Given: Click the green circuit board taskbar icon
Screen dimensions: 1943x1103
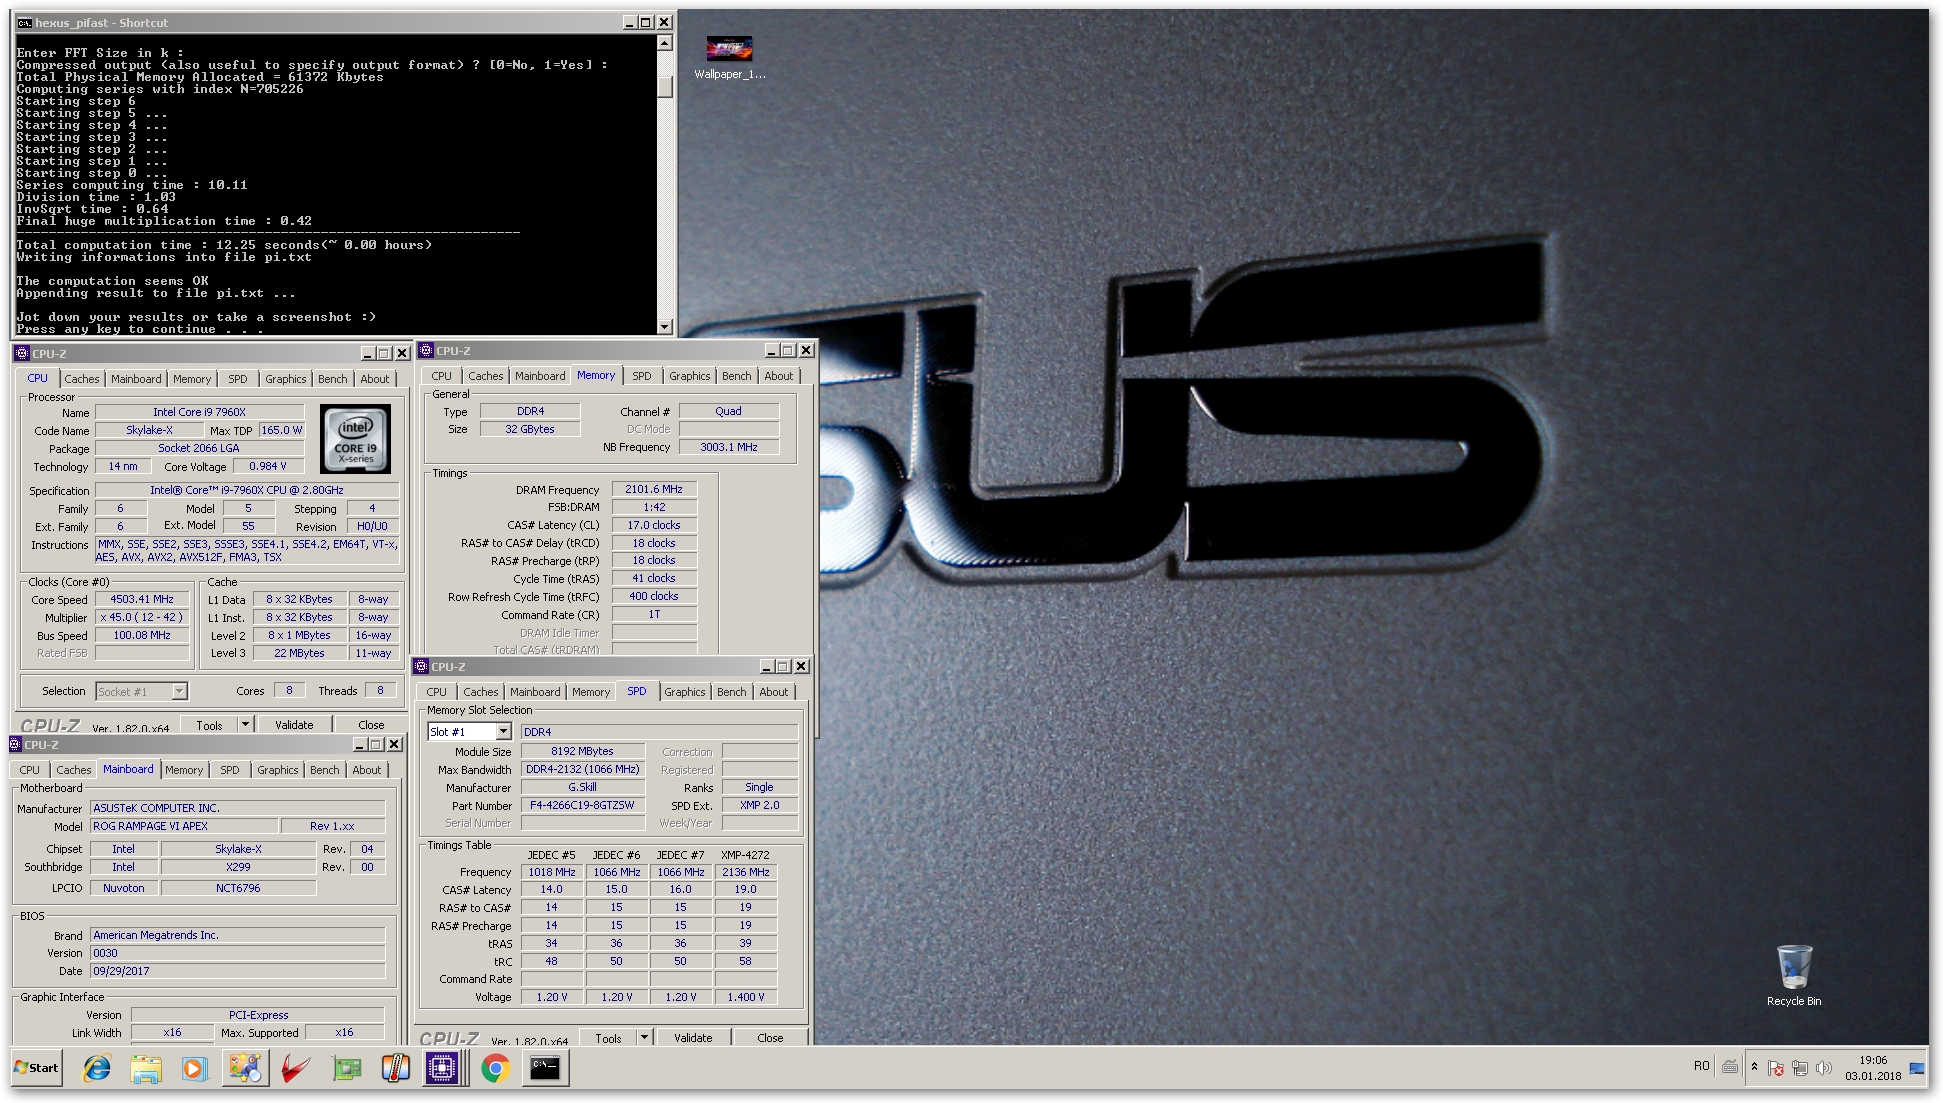Looking at the screenshot, I should tap(346, 1068).
